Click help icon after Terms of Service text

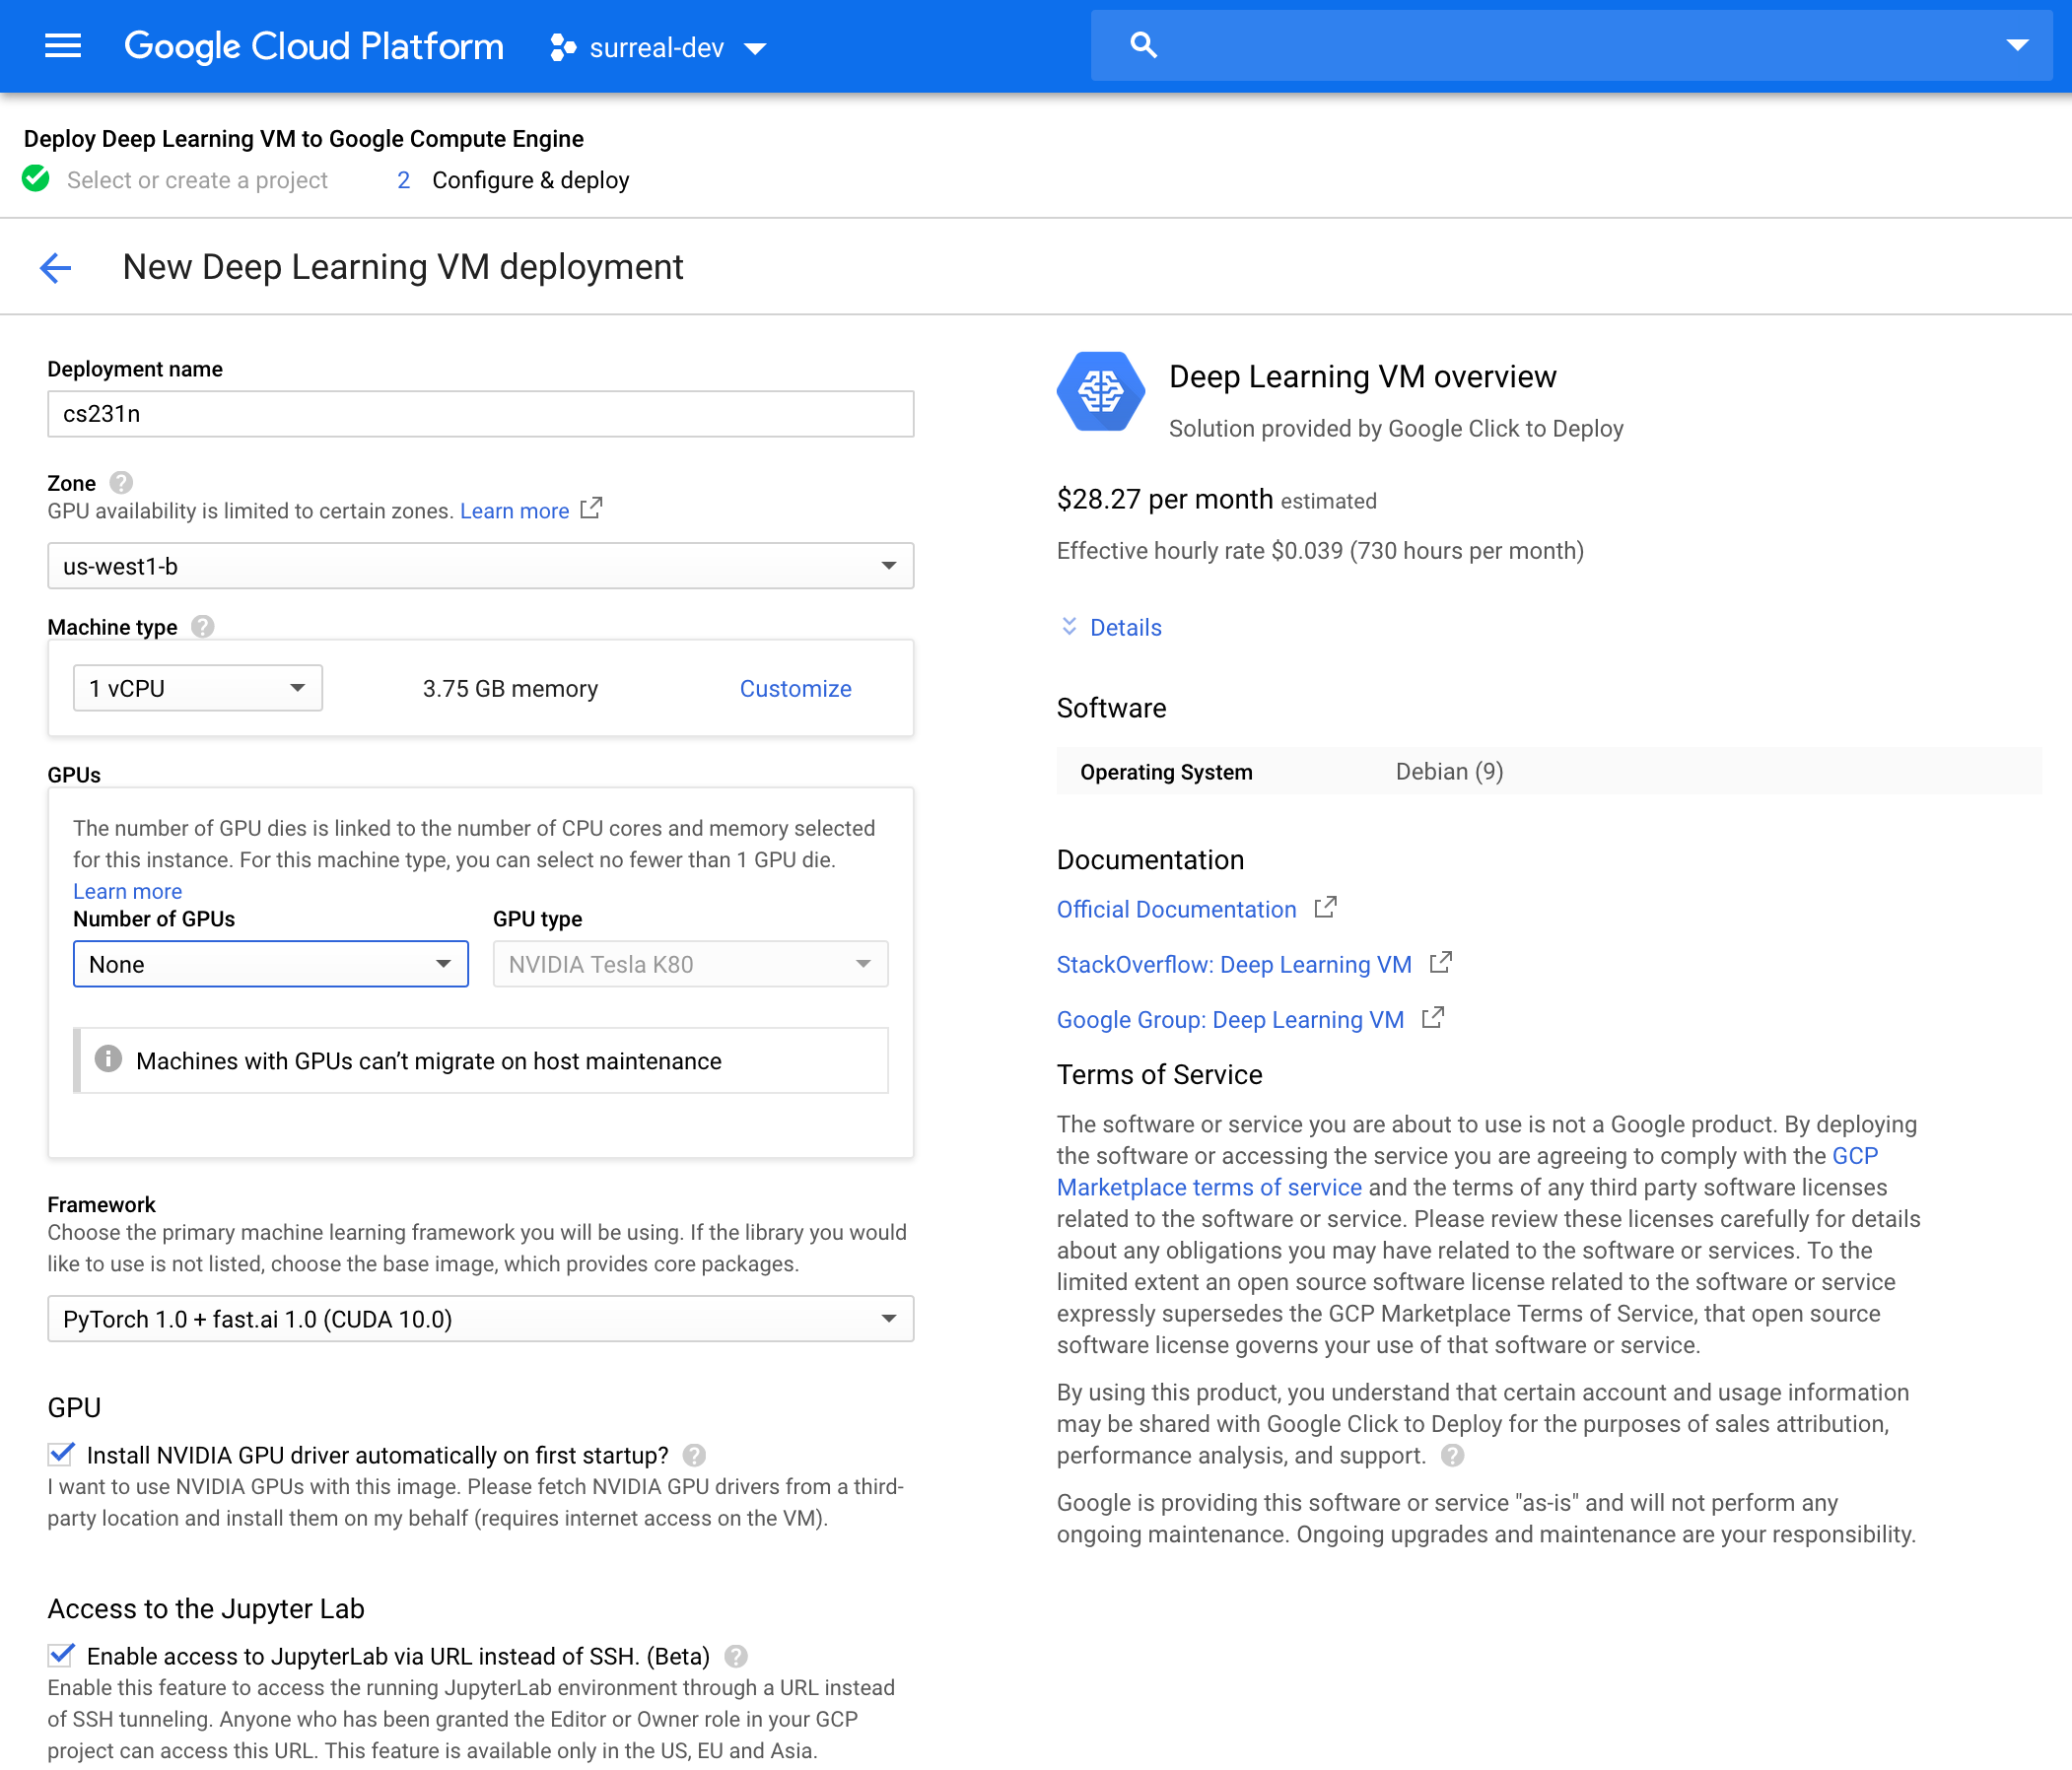[1452, 1455]
